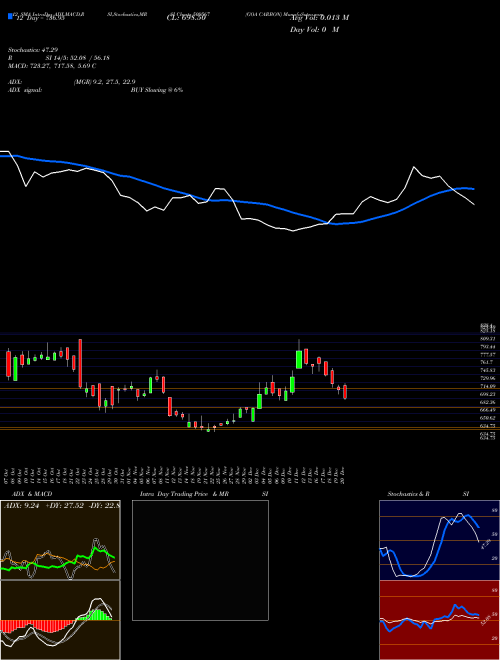Open the empty Intra Day Trading Price panel
This screenshot has width=500, height=660.
click(200, 560)
